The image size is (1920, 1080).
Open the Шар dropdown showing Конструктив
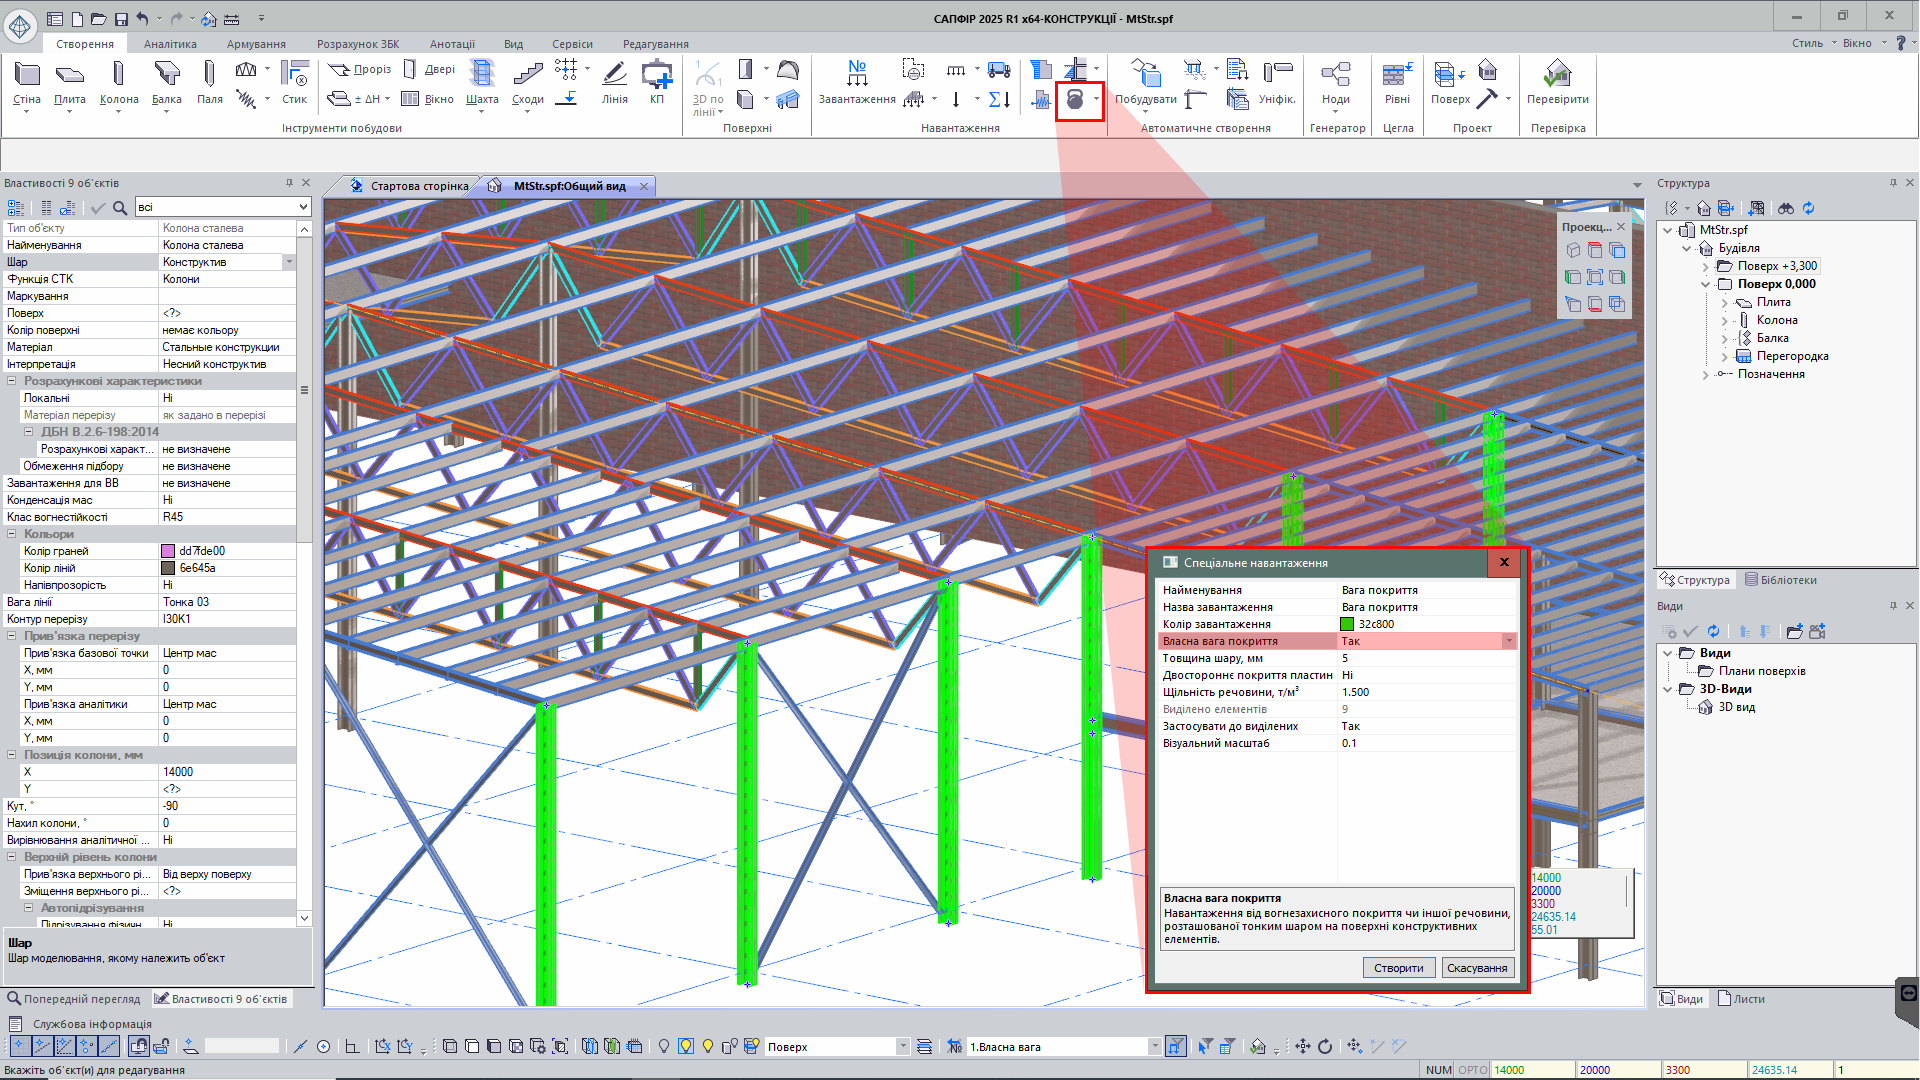(289, 261)
